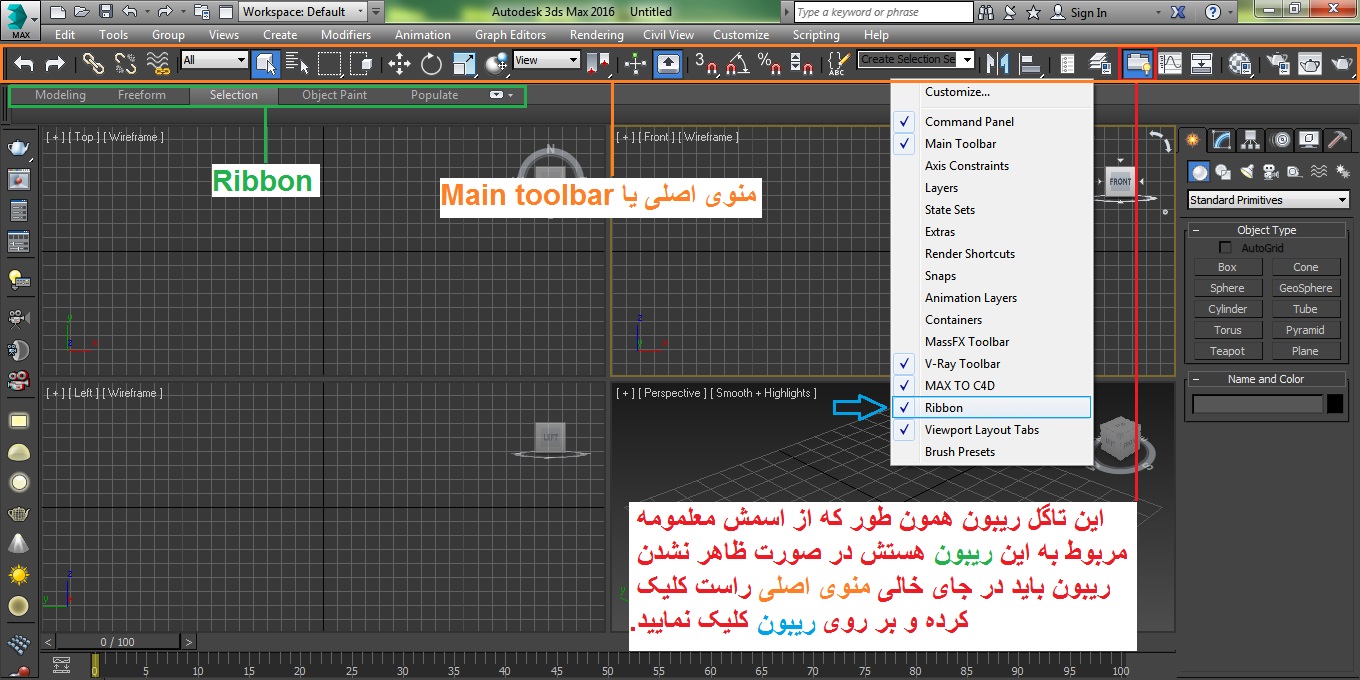Image resolution: width=1360 pixels, height=680 pixels.
Task: Open the Curve Editor
Action: tap(1169, 63)
